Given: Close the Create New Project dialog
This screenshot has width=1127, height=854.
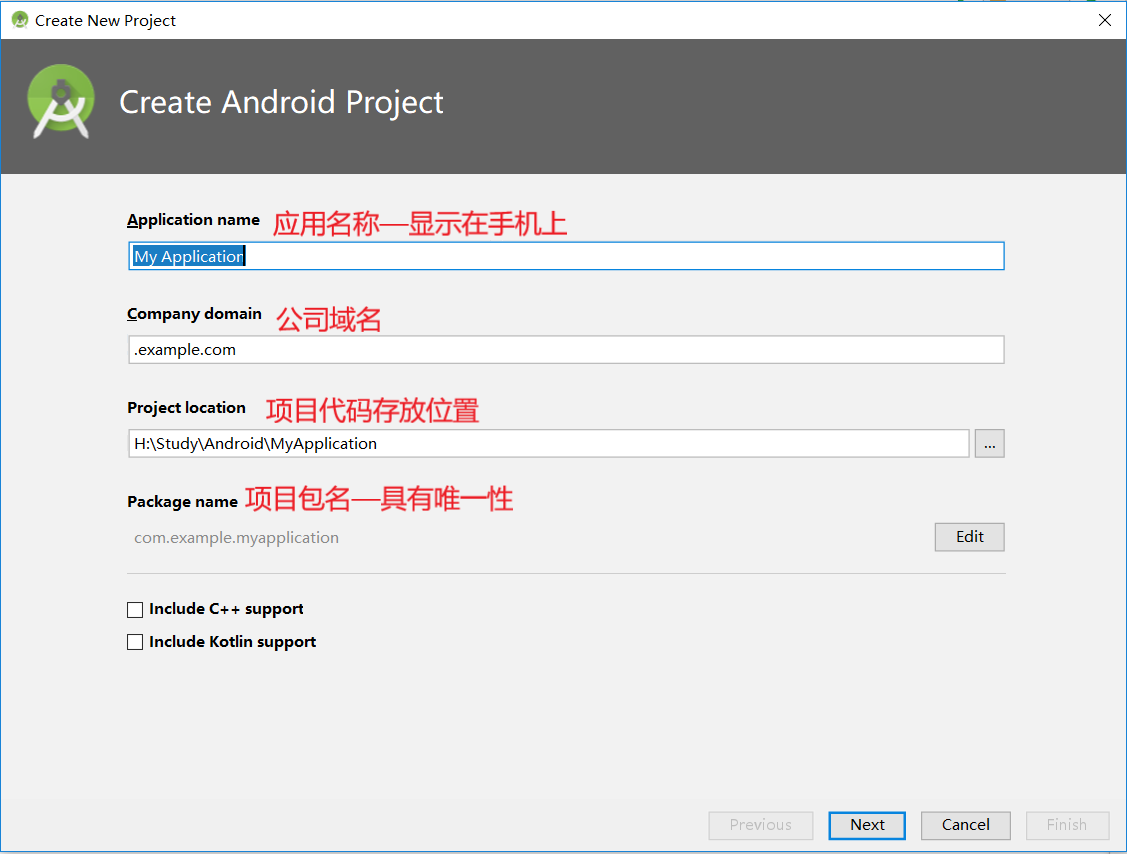Looking at the screenshot, I should [1104, 19].
